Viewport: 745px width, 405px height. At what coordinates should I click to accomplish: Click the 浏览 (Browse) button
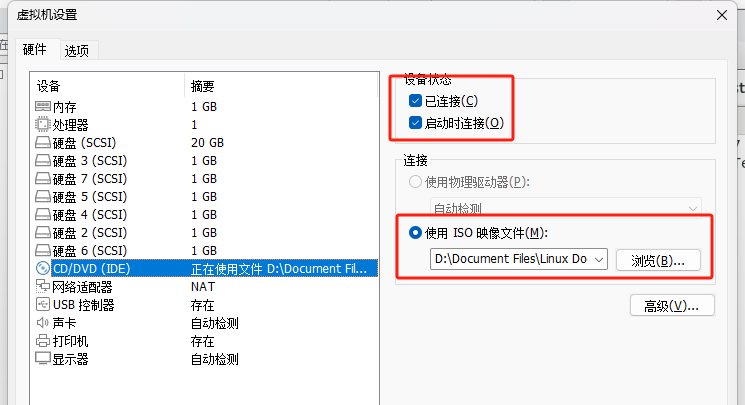[x=658, y=260]
